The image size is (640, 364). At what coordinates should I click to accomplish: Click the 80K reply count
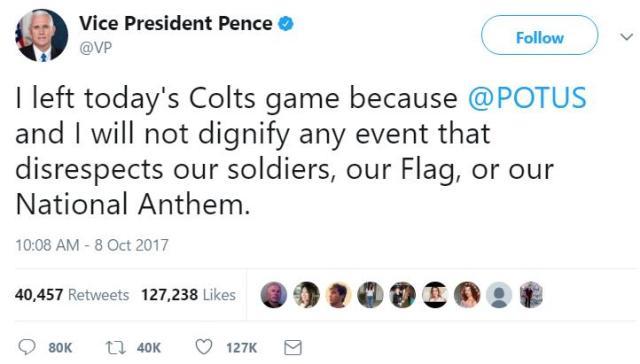tap(60, 348)
